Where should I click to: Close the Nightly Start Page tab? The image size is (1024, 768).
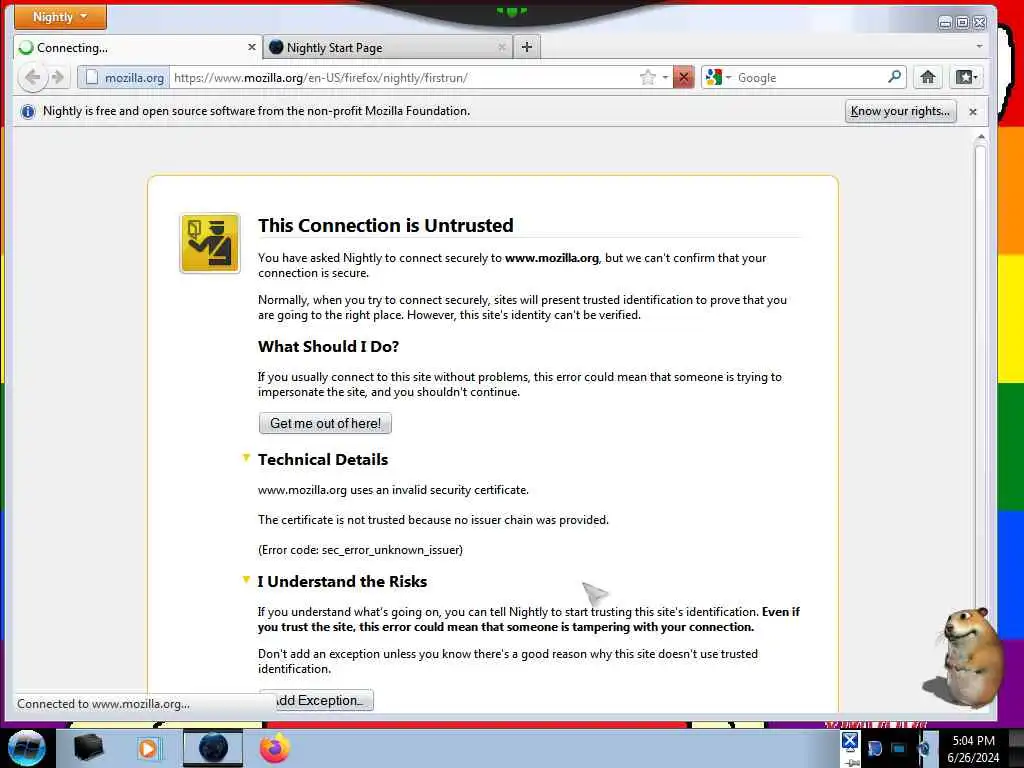pyautogui.click(x=502, y=47)
